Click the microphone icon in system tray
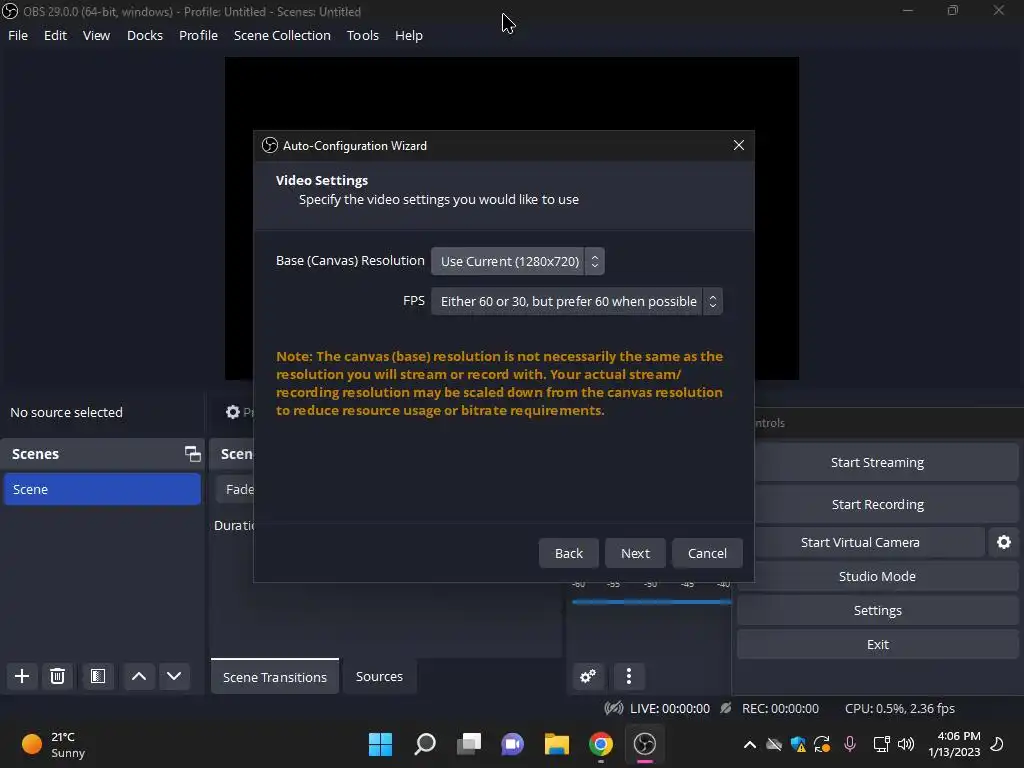 850,744
